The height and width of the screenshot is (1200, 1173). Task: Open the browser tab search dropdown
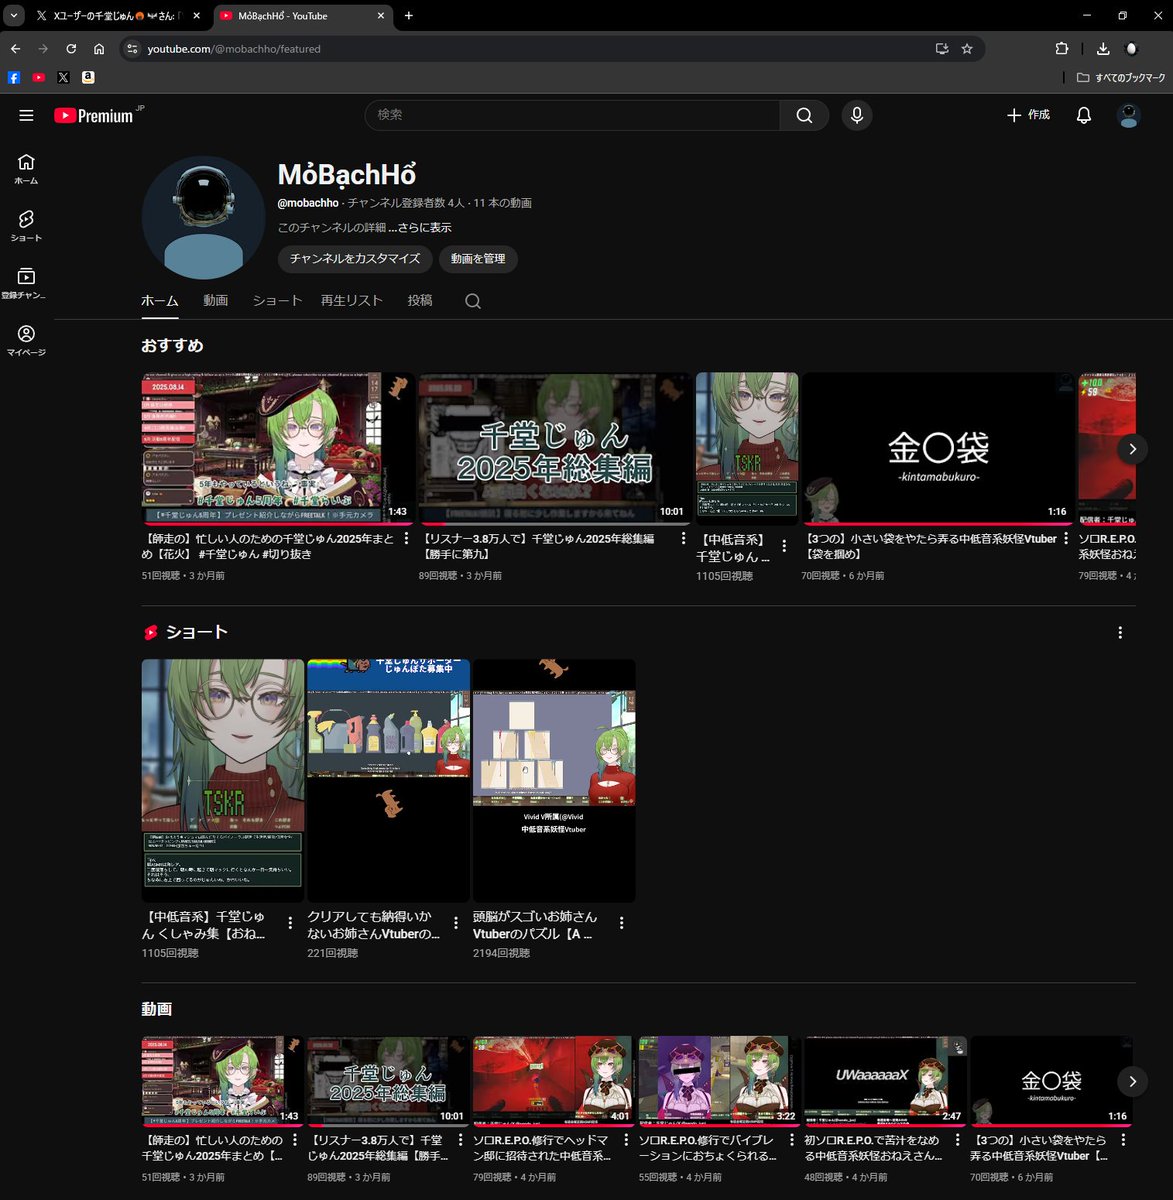pos(14,16)
